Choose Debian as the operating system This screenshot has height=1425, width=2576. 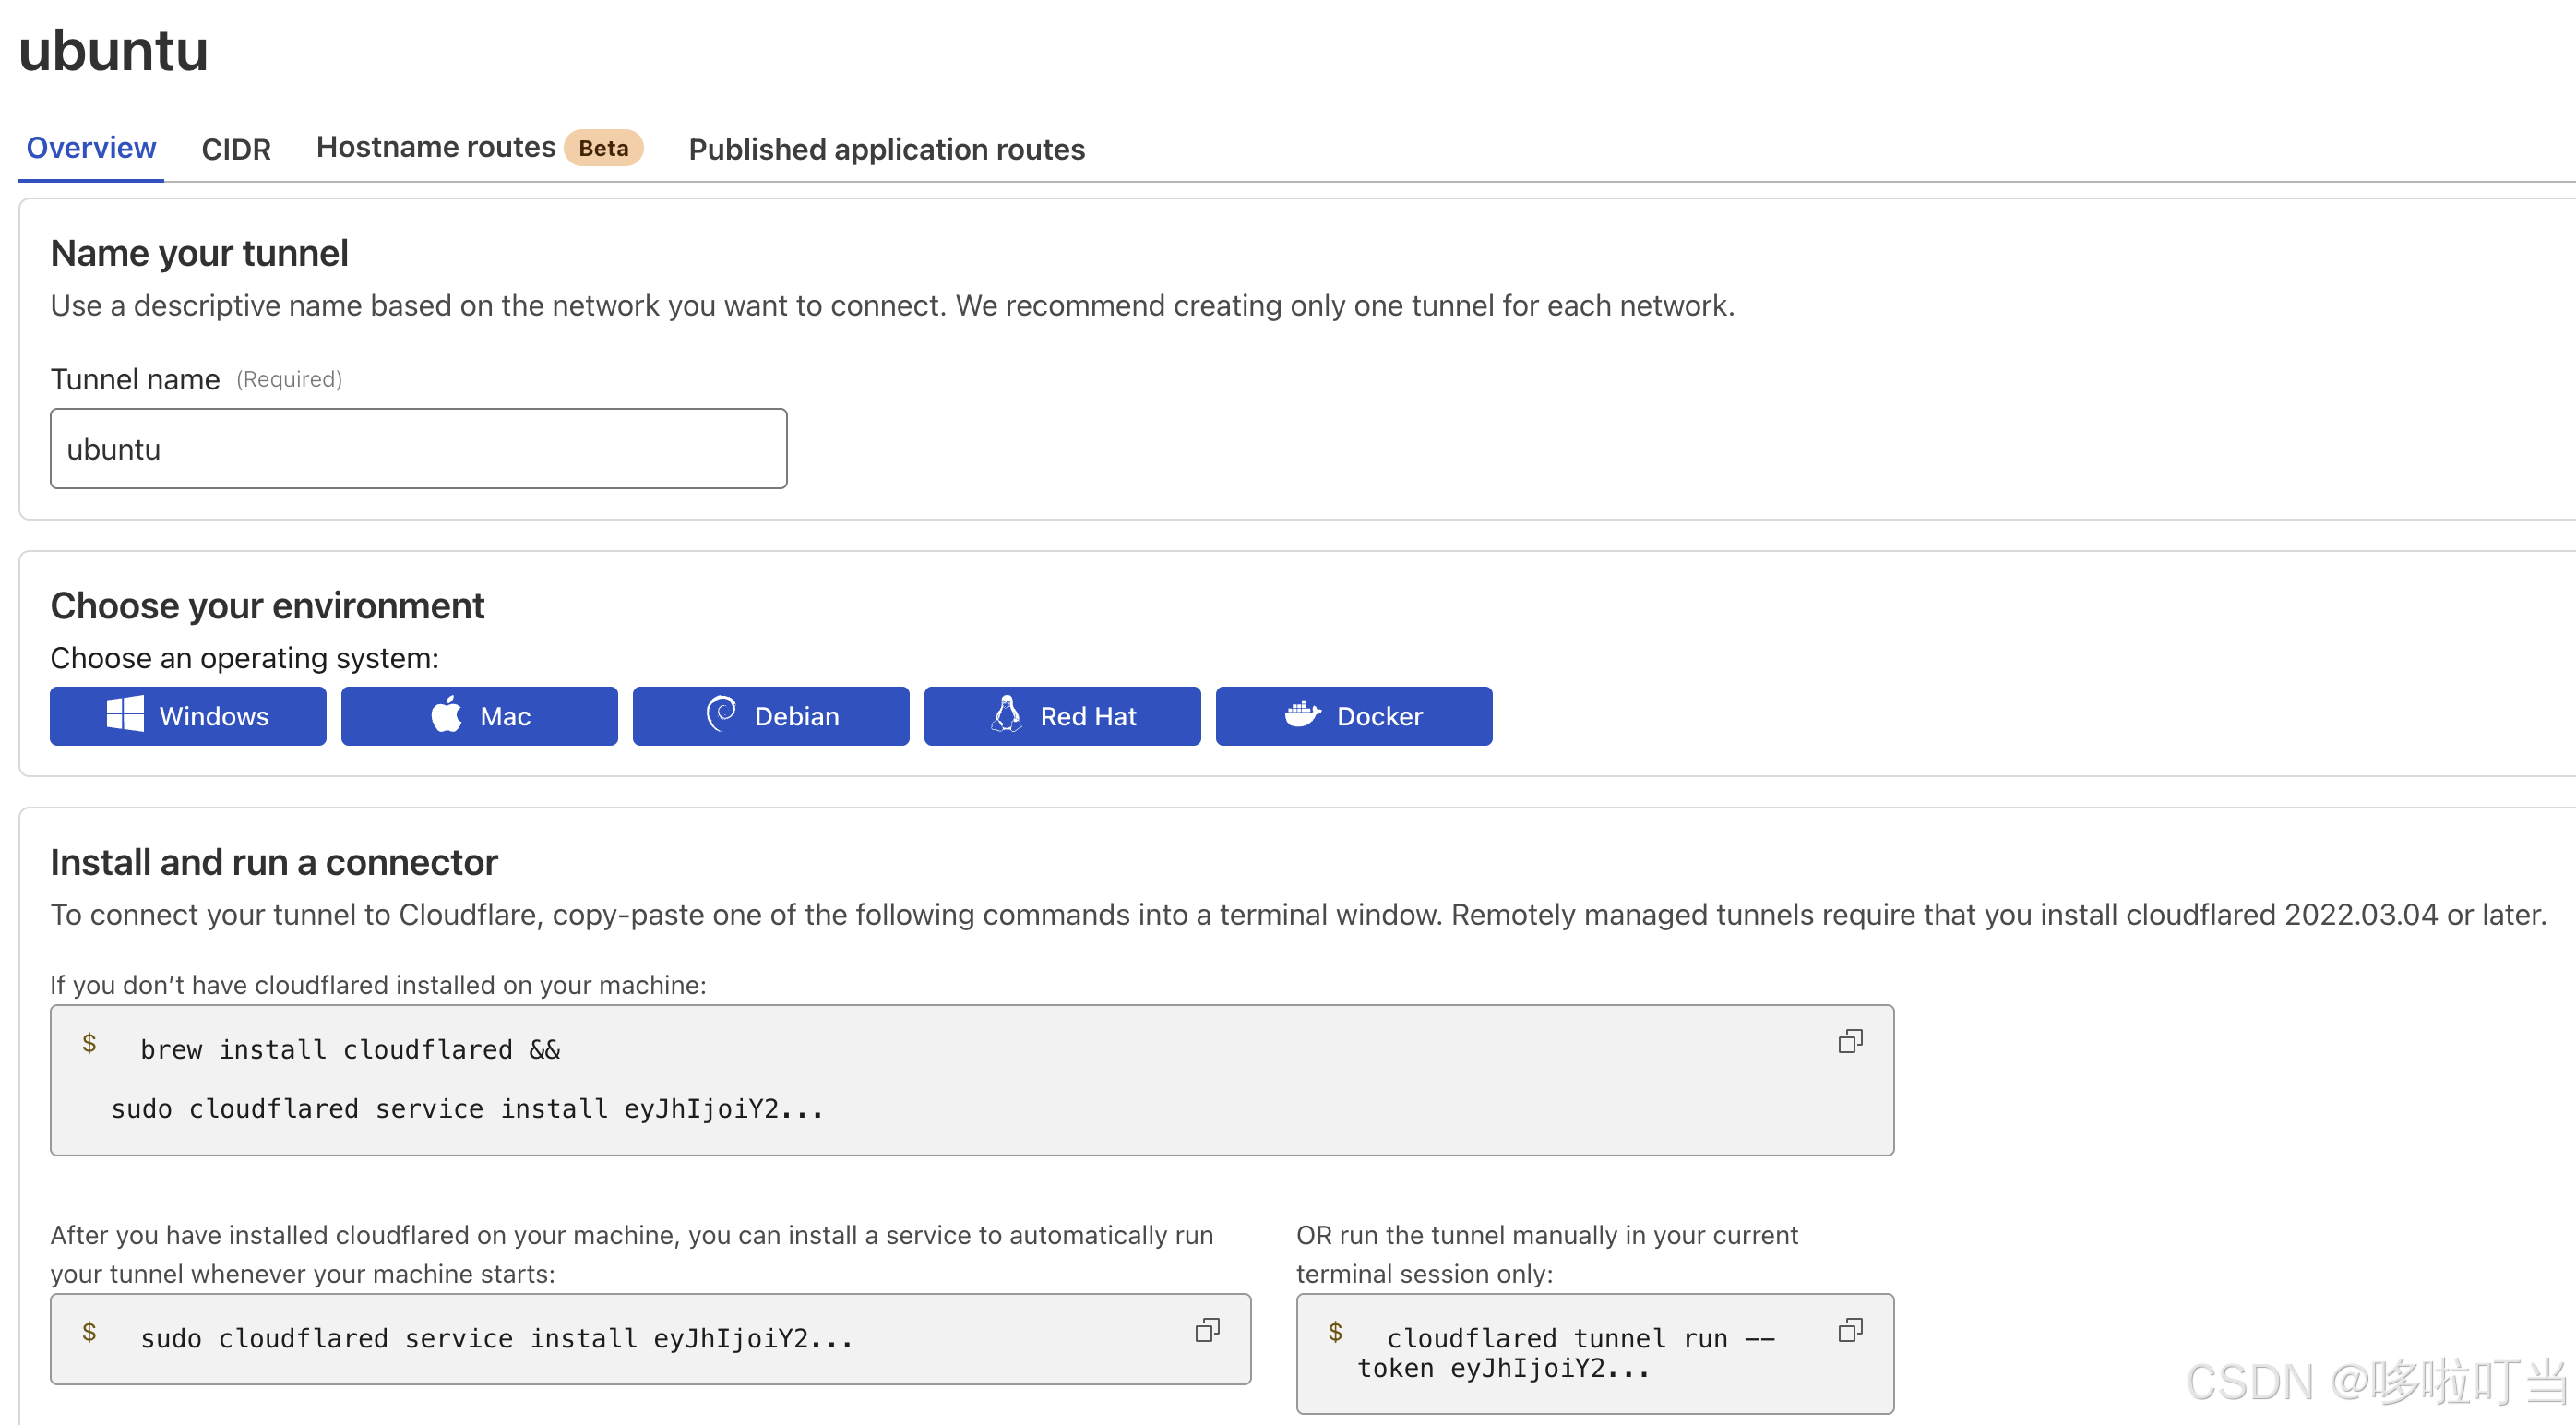click(770, 715)
